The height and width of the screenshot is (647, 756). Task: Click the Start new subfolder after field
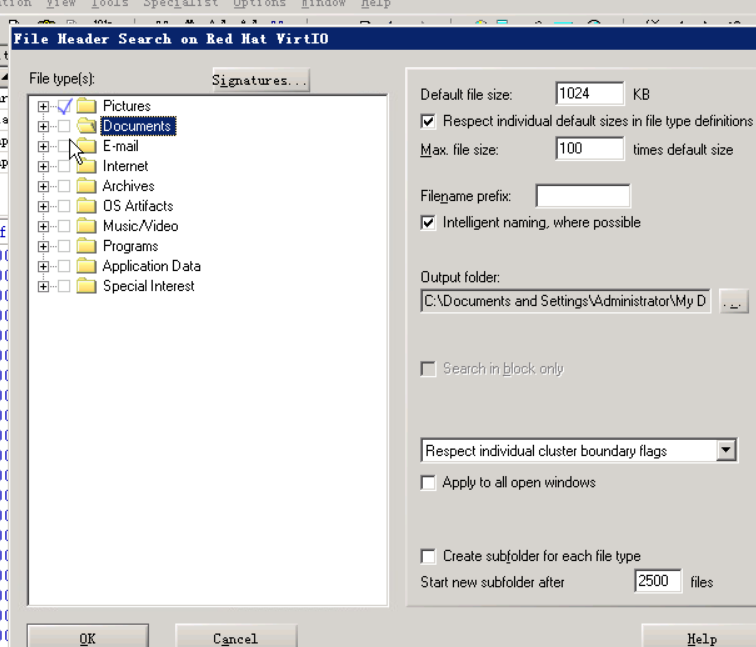(658, 581)
